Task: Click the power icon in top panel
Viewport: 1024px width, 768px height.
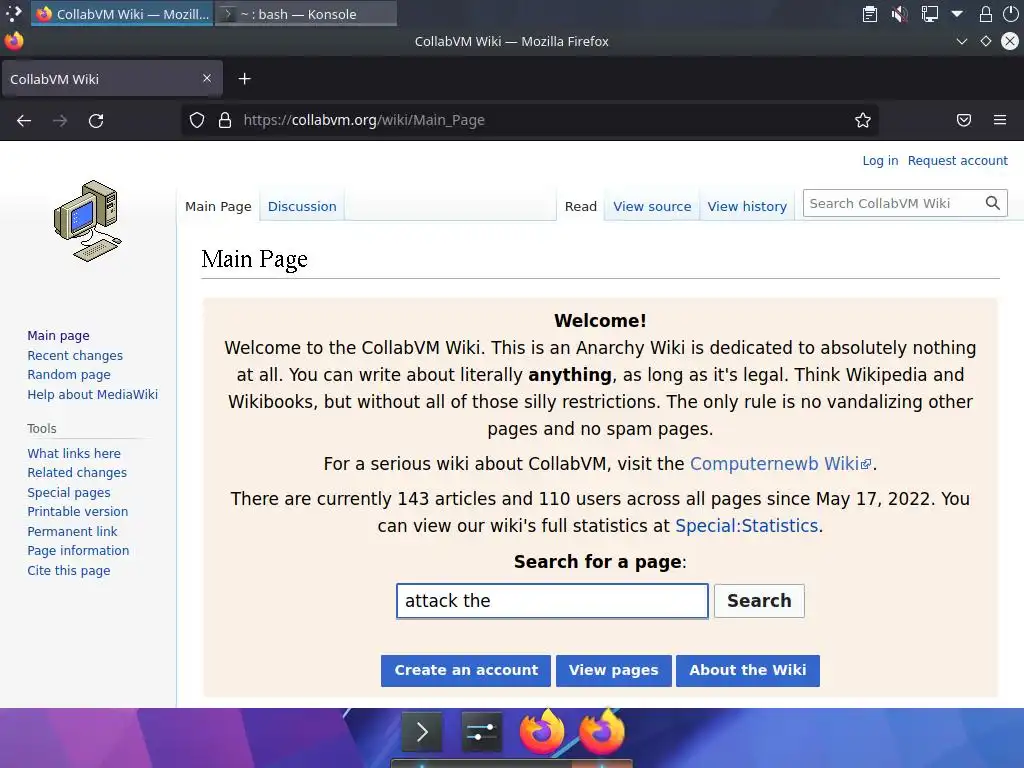Action: (x=1013, y=14)
